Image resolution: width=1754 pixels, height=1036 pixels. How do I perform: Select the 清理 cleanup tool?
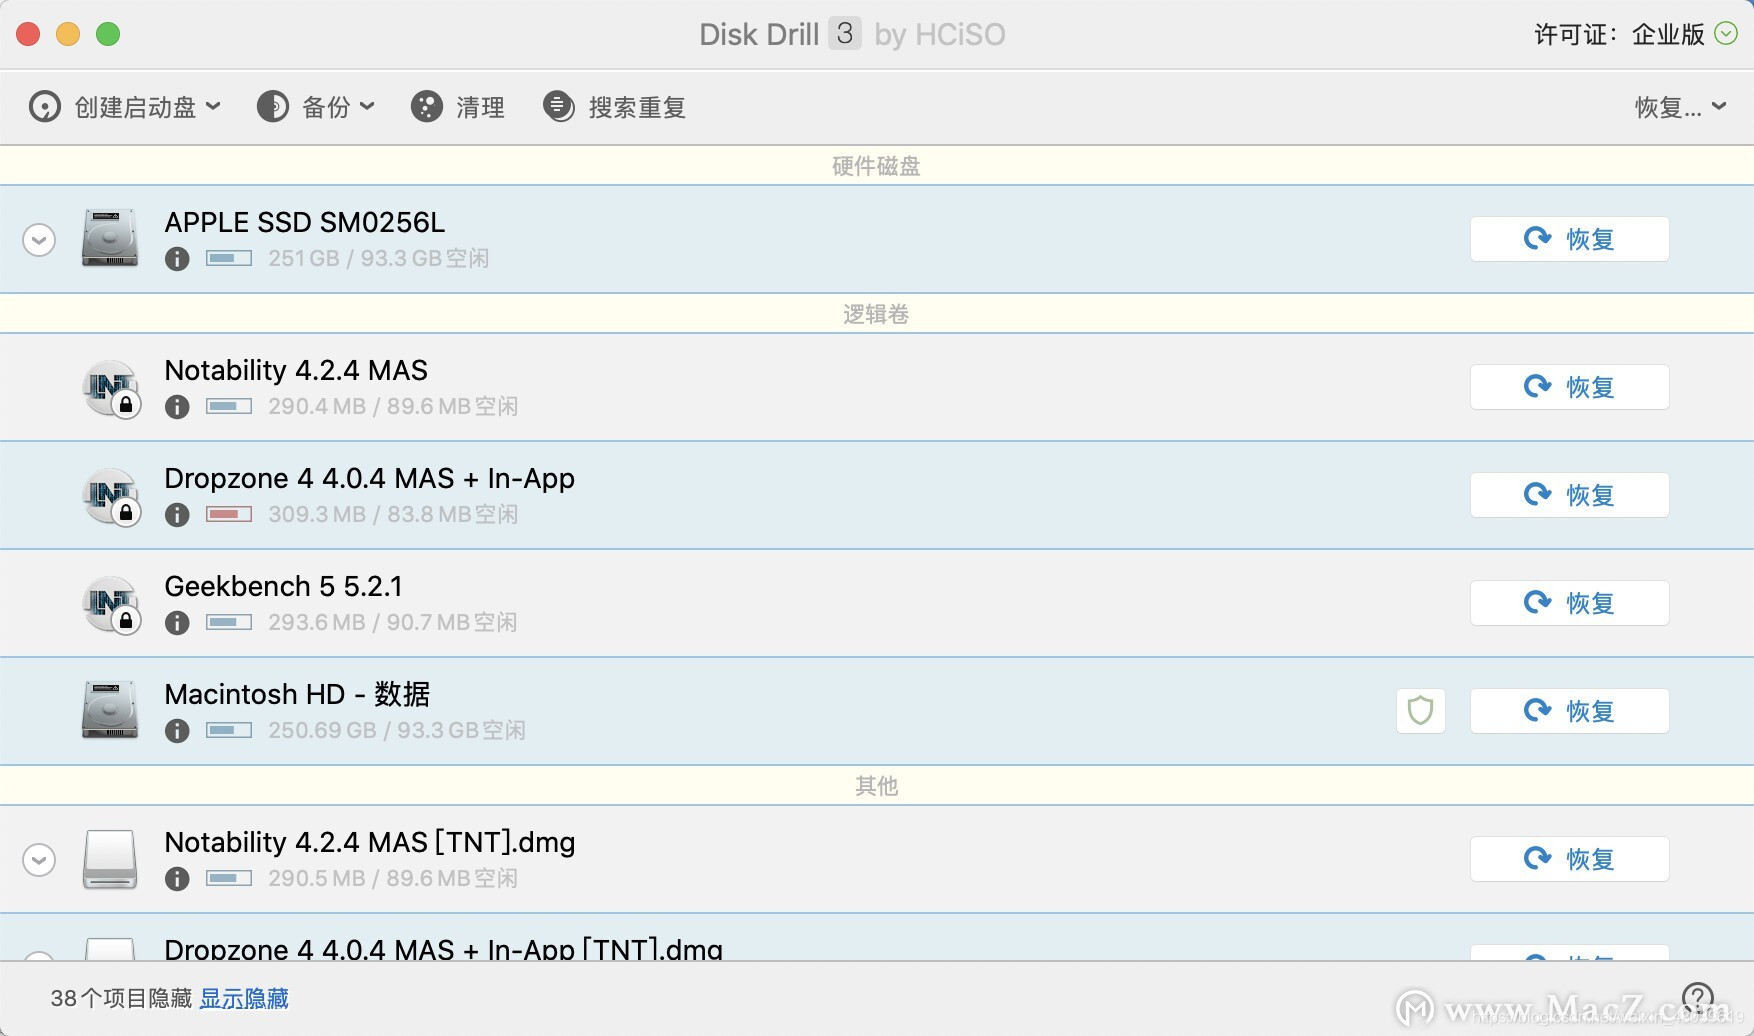click(x=458, y=107)
